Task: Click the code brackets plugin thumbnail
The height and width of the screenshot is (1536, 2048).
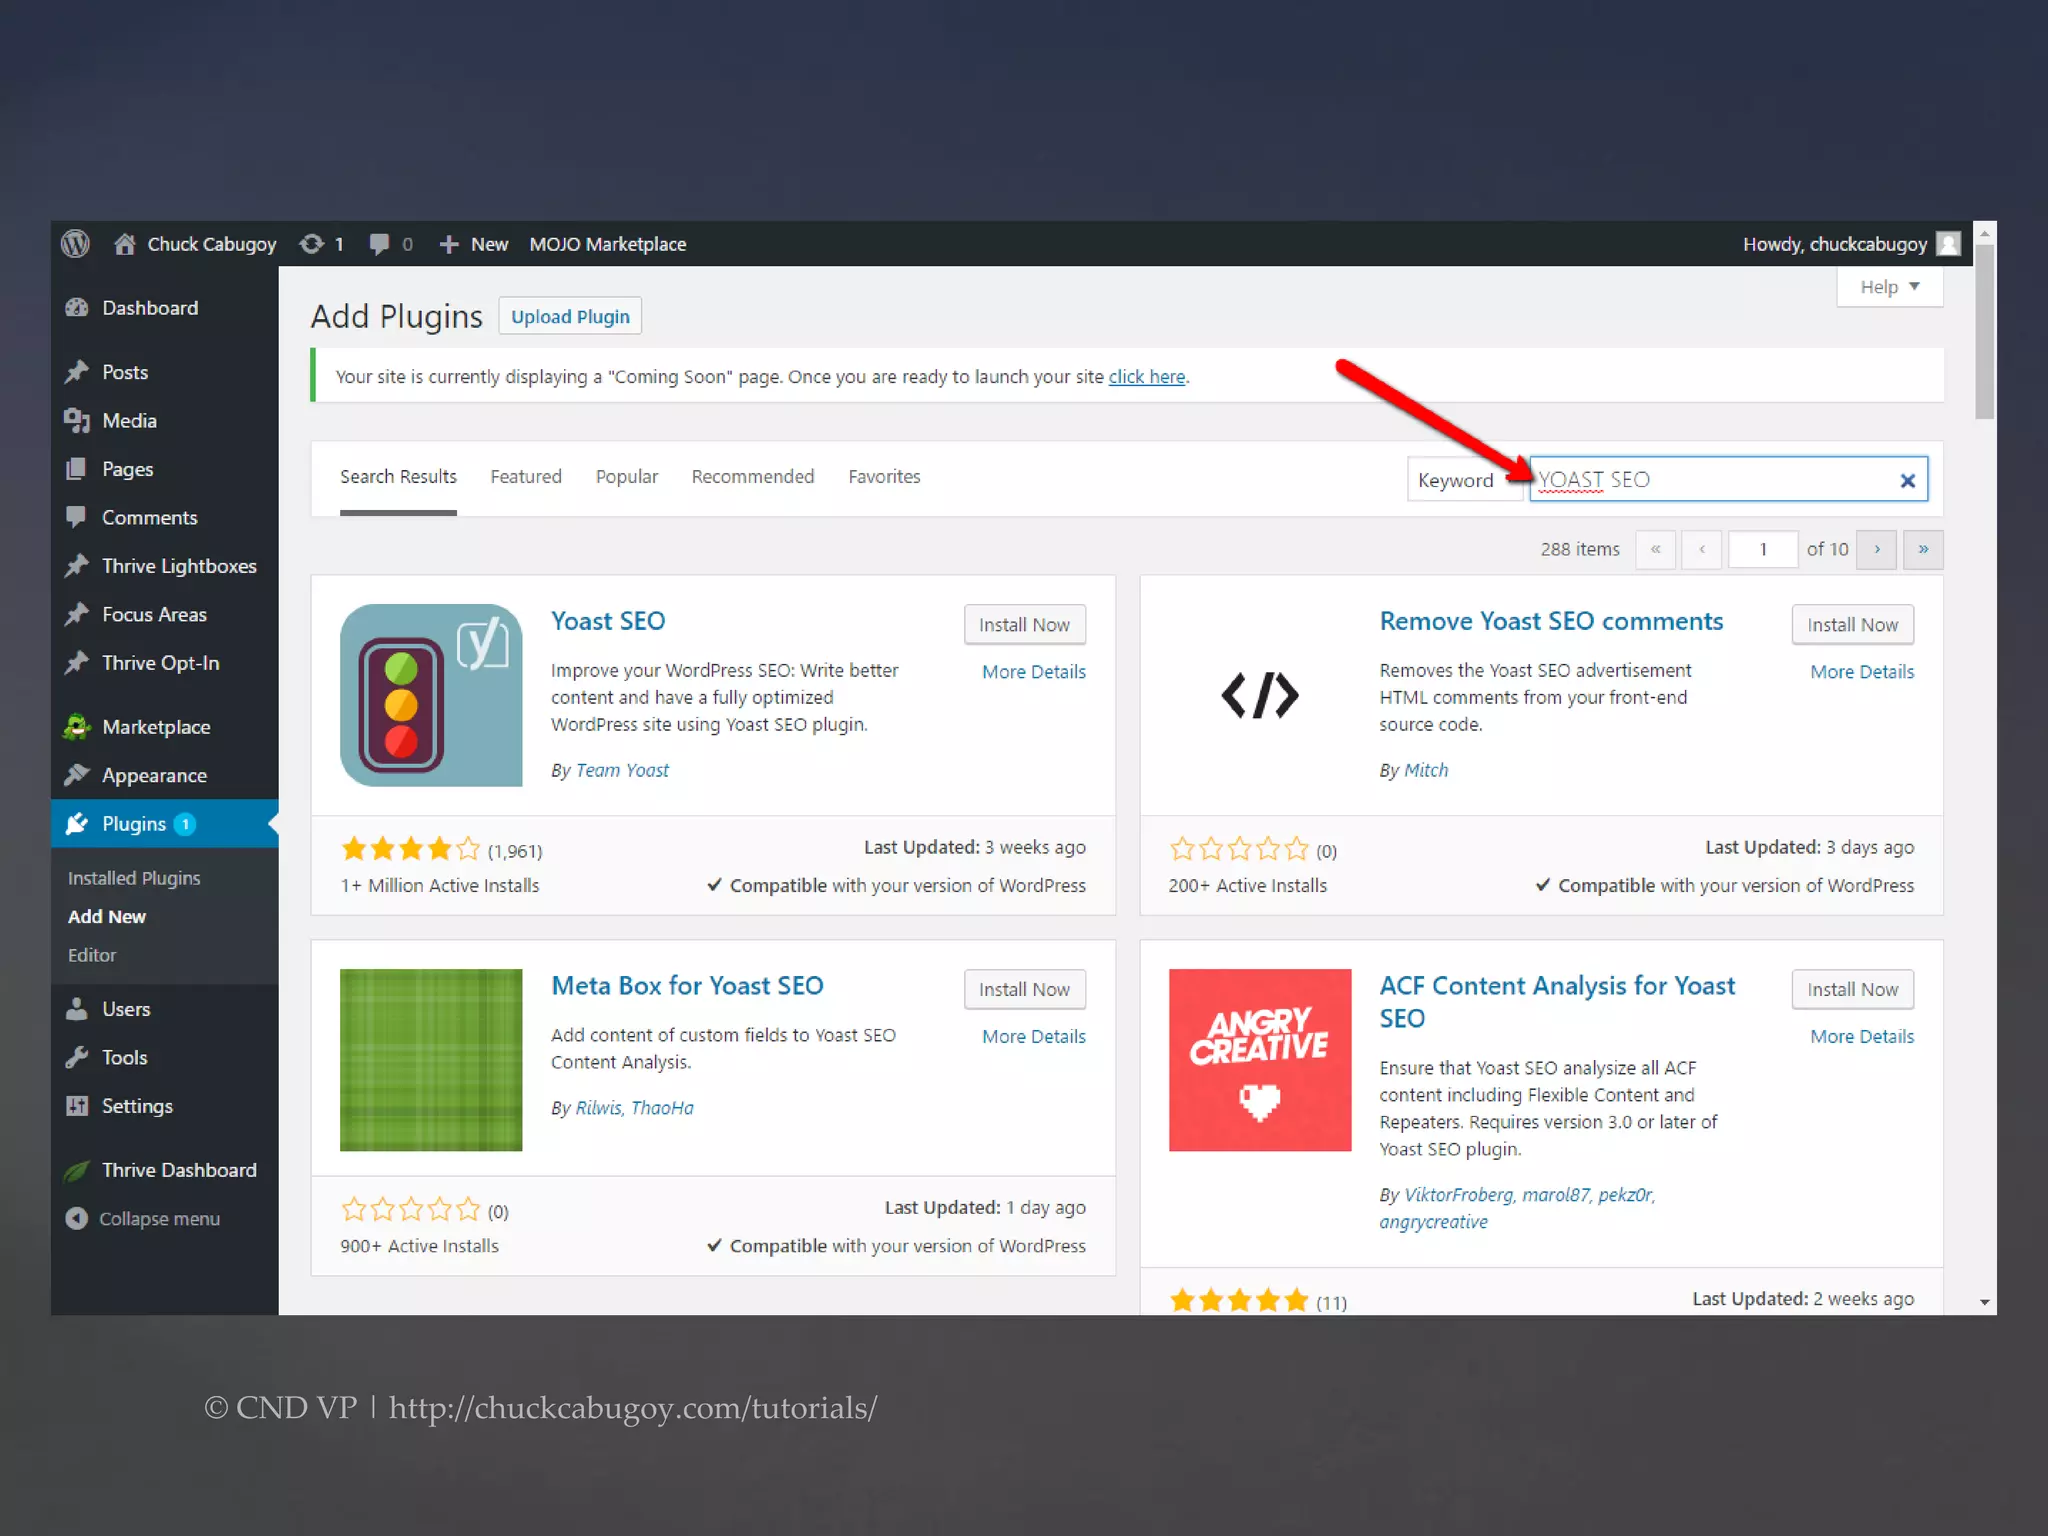Action: pos(1260,695)
